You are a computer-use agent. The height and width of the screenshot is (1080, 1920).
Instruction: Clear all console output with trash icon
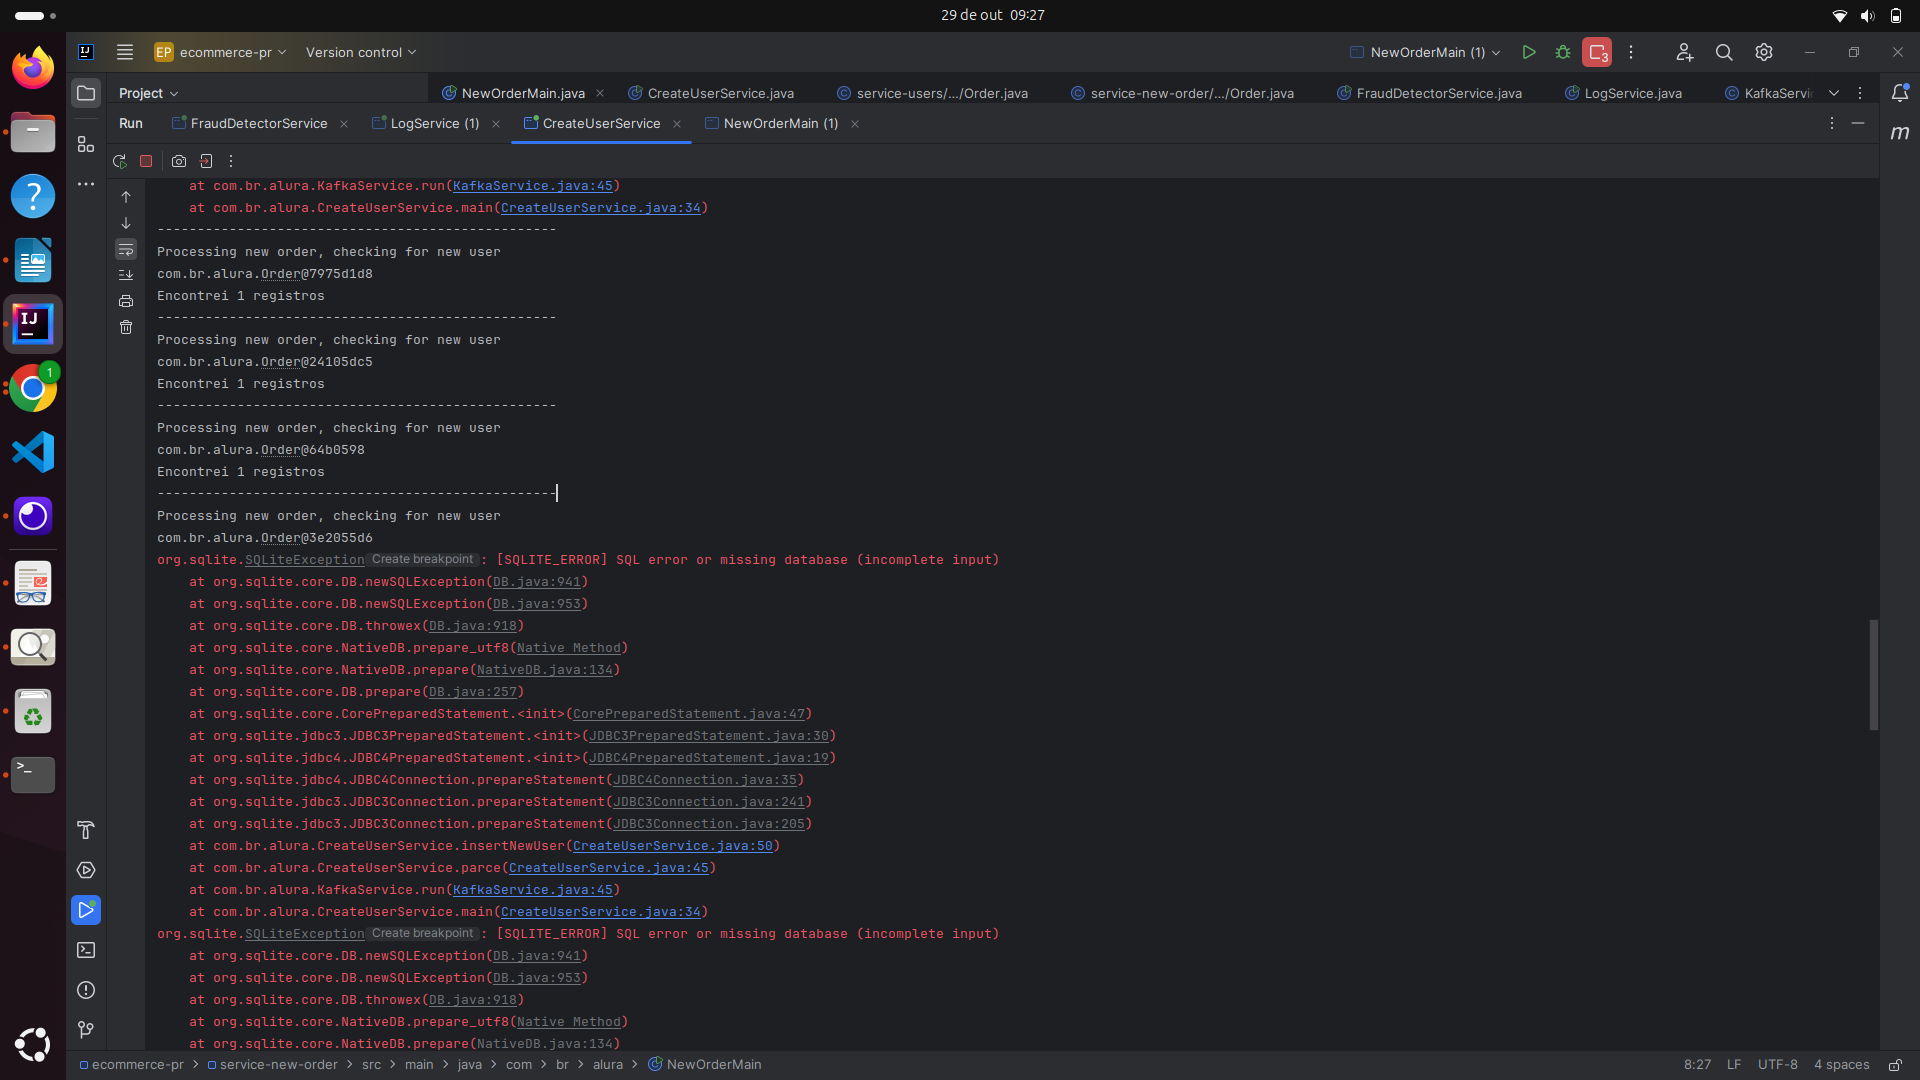tap(126, 327)
